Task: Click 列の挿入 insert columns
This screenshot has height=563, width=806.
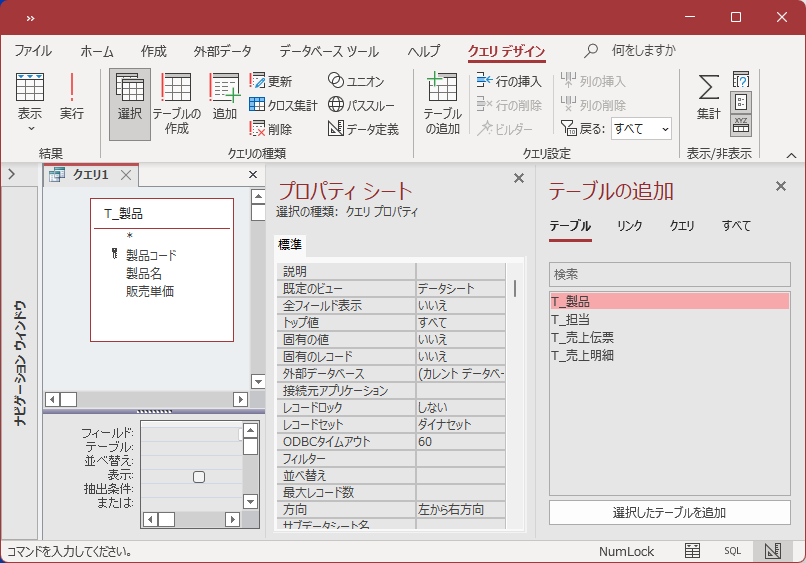Action: (593, 81)
